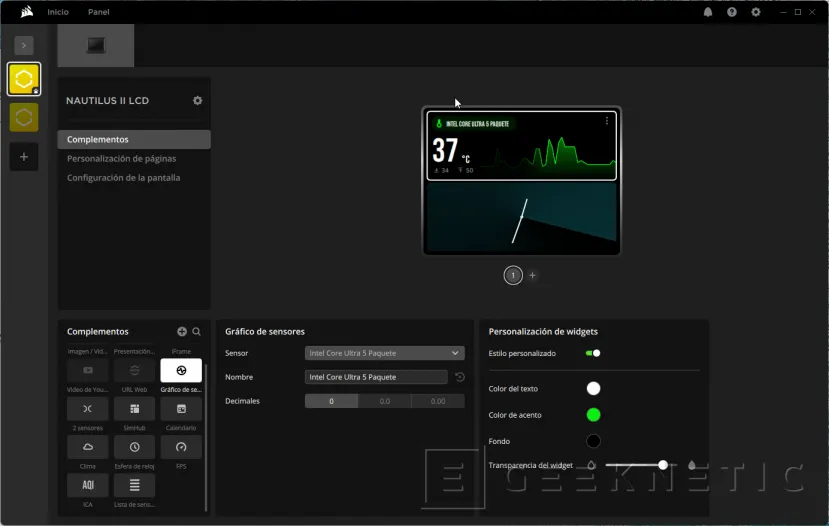The height and width of the screenshot is (526, 829).
Task: Add the Video de YouTube widget
Action: point(88,371)
